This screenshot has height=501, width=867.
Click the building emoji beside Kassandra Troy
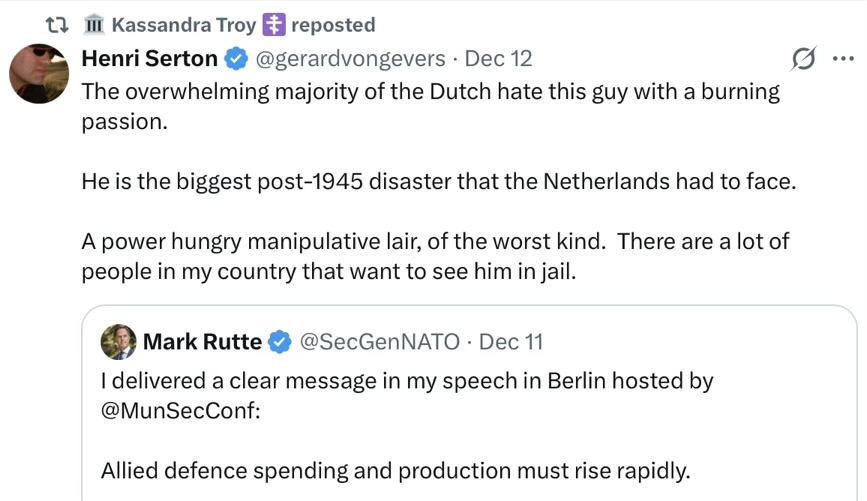(95, 25)
